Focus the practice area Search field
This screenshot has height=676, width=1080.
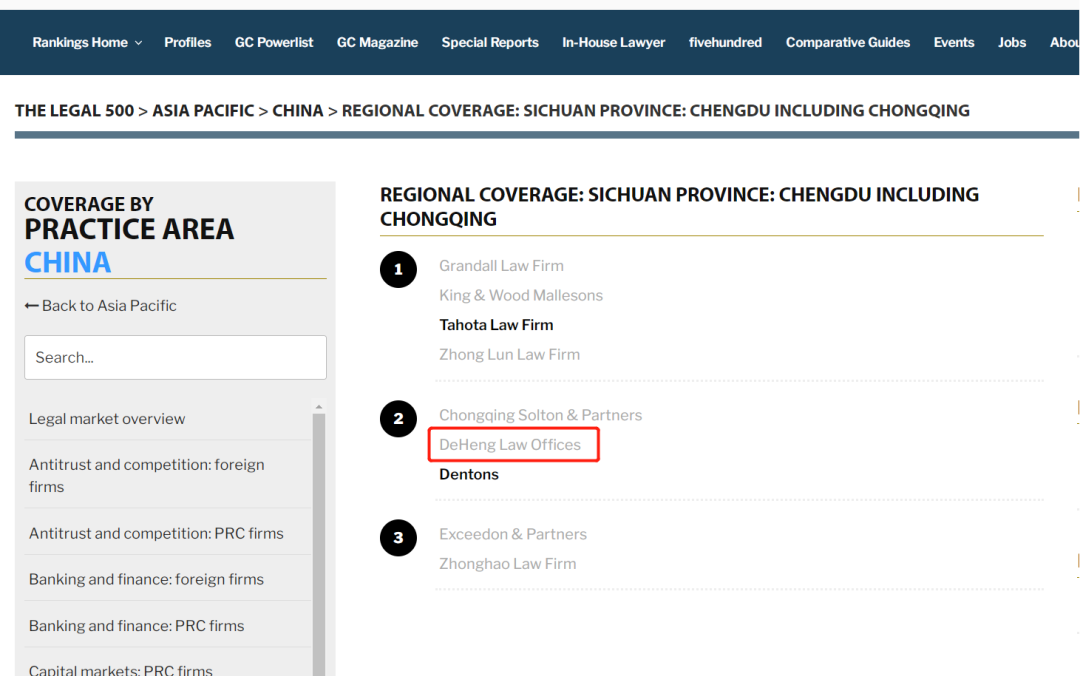click(x=176, y=358)
